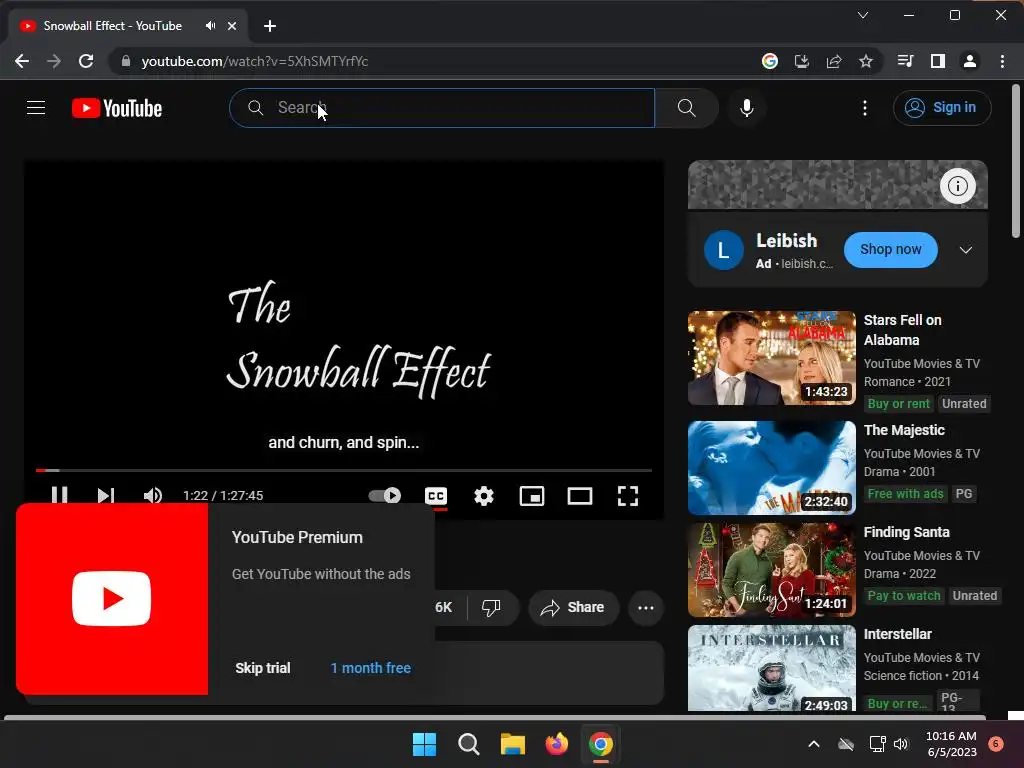Click the ad info icon
The image size is (1024, 768).
(957, 186)
